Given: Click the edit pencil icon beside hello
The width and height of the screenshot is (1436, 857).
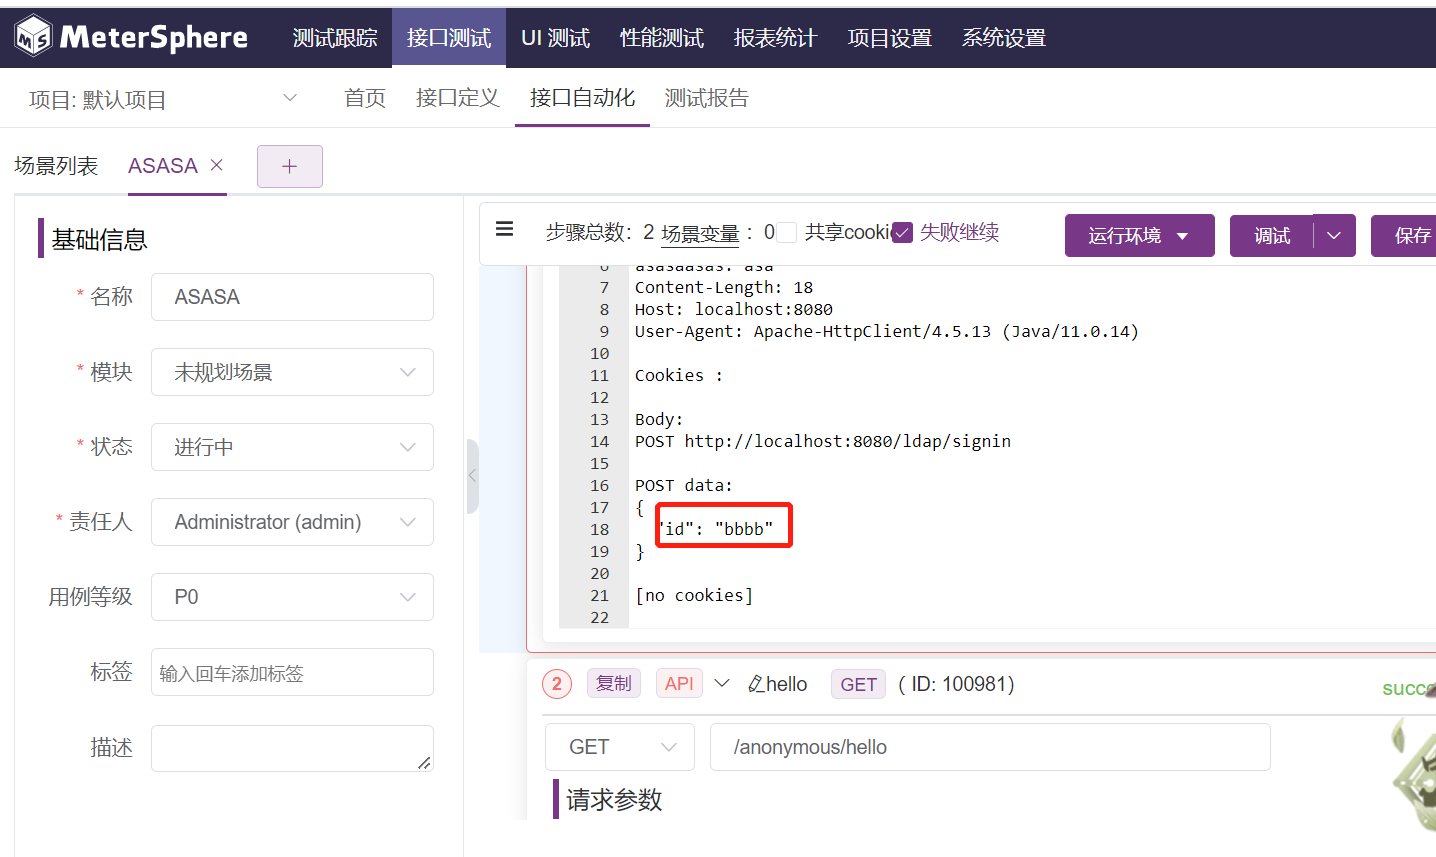Looking at the screenshot, I should click(x=755, y=683).
